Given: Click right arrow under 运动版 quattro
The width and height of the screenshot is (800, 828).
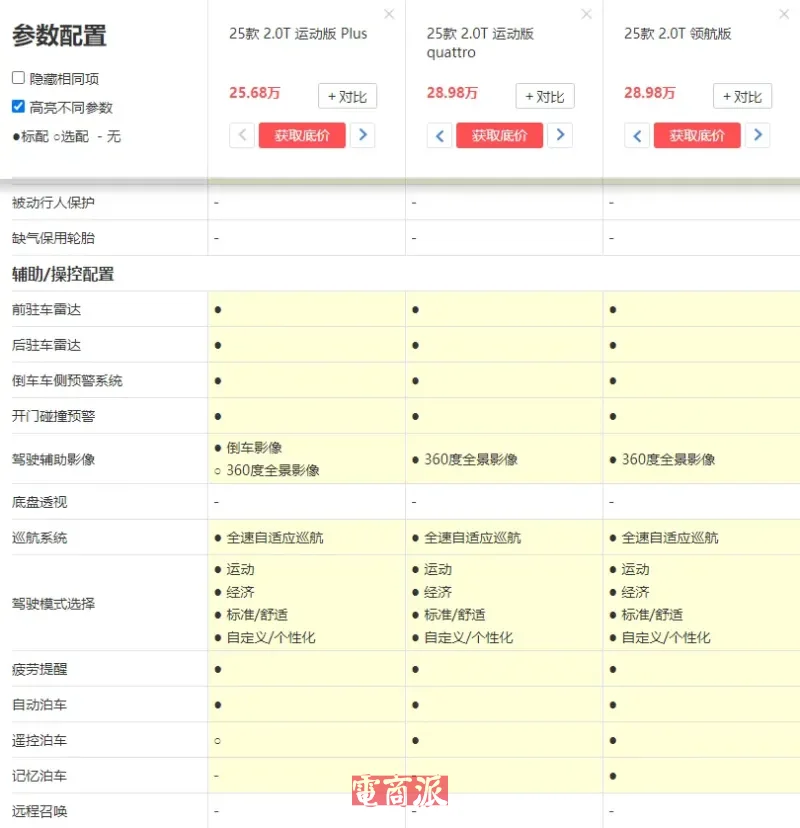Looking at the screenshot, I should coord(560,135).
